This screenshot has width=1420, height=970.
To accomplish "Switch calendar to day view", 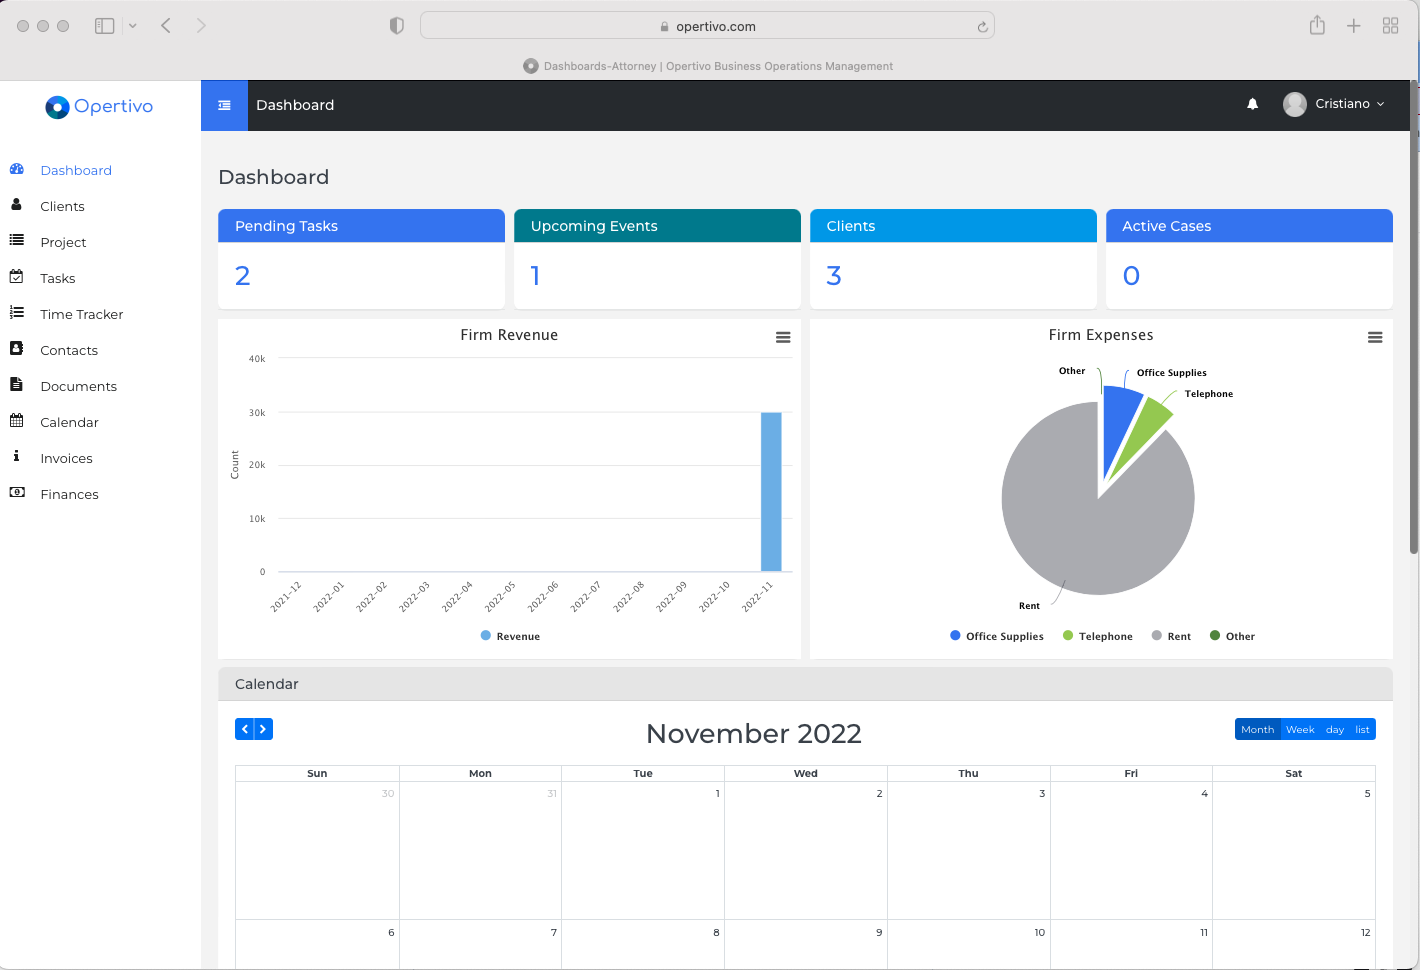I will click(x=1335, y=729).
